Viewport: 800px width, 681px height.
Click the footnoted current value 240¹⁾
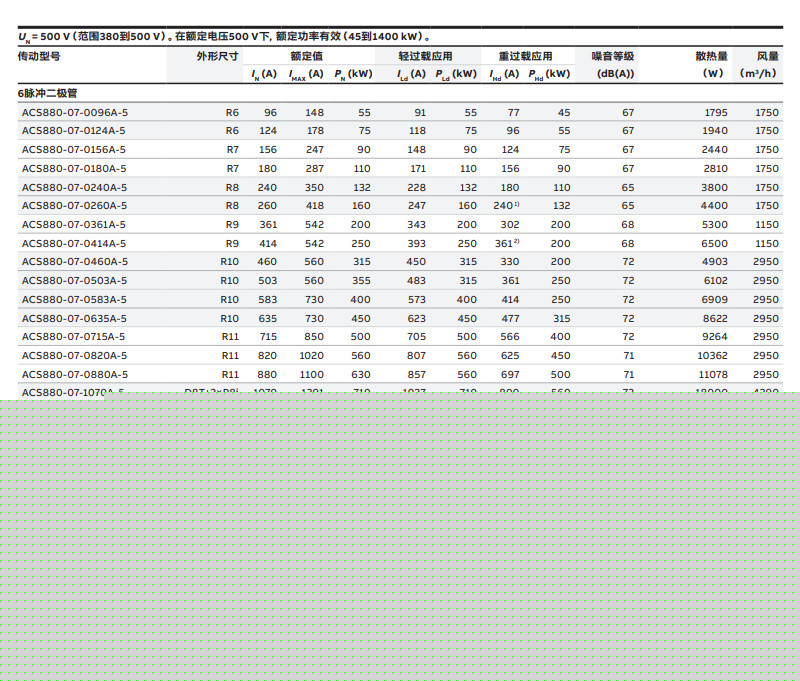[x=506, y=206]
